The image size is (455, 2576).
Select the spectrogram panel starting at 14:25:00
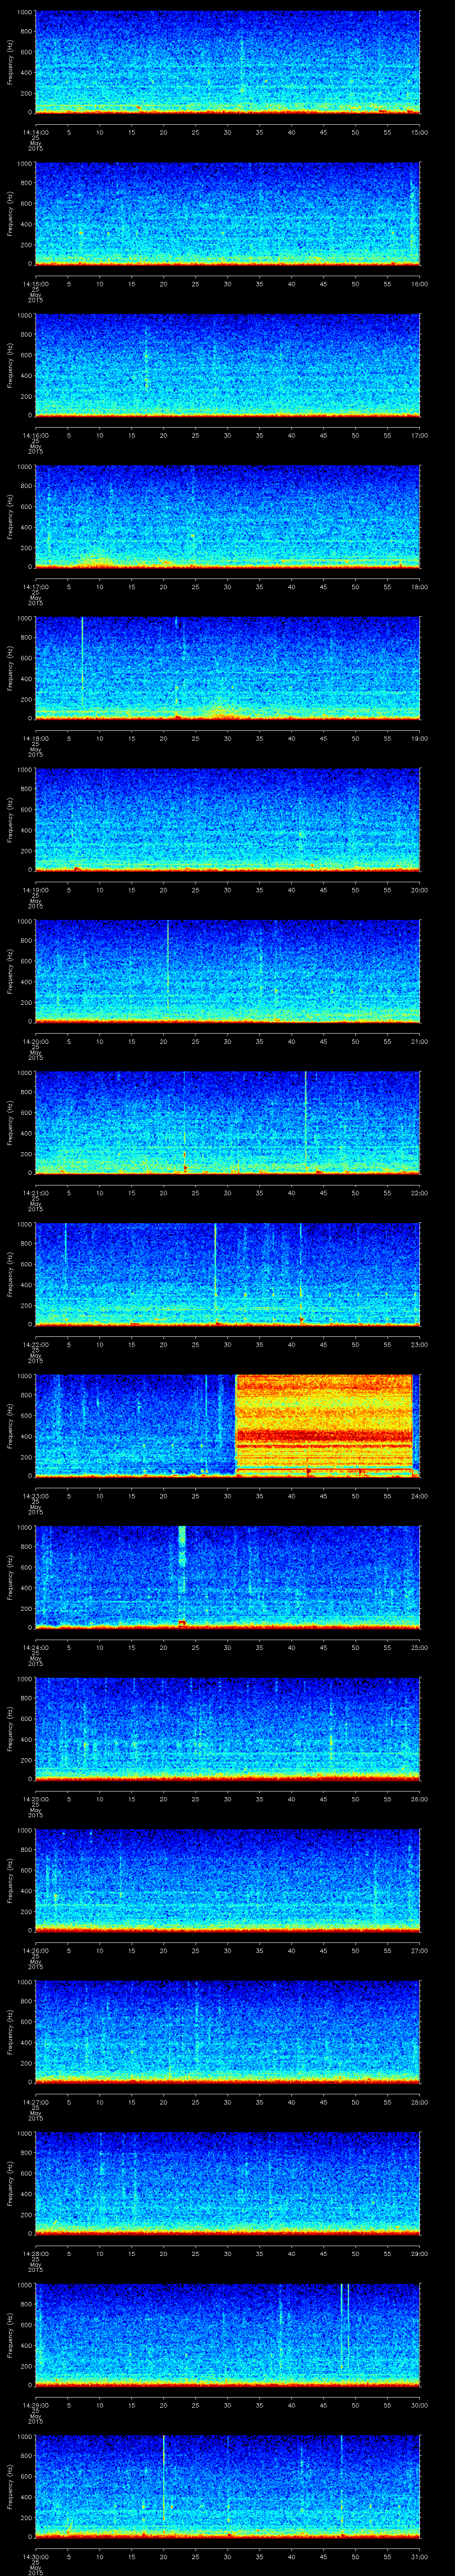(227, 1728)
